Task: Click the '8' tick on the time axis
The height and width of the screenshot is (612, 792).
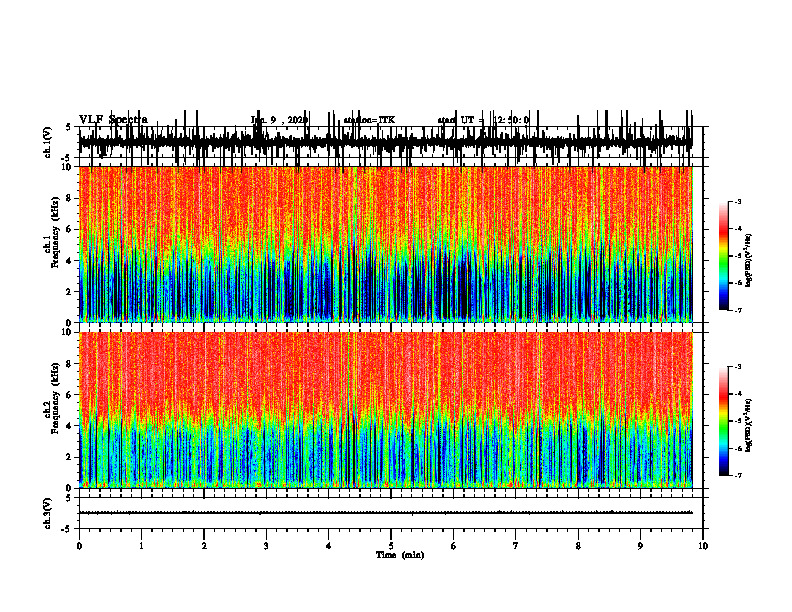Action: [578, 546]
